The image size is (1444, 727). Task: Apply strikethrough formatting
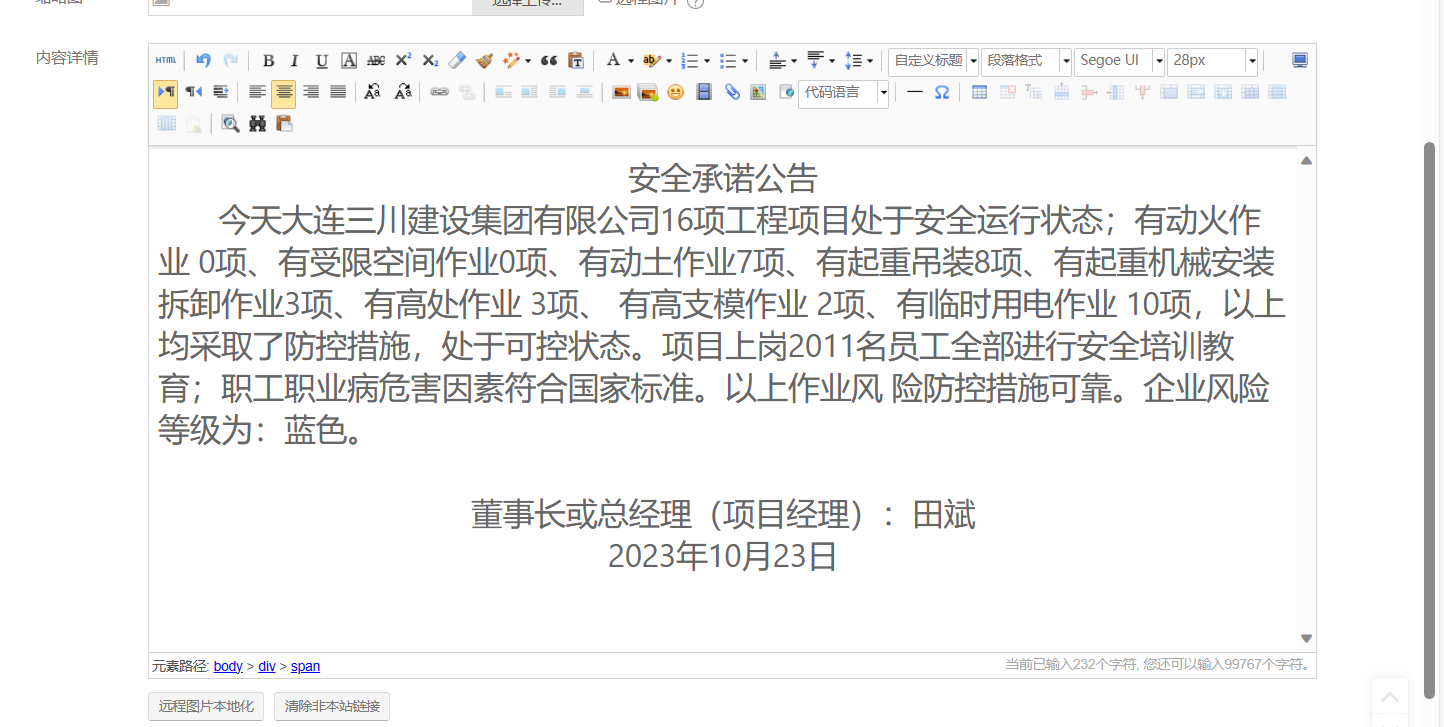tap(376, 61)
